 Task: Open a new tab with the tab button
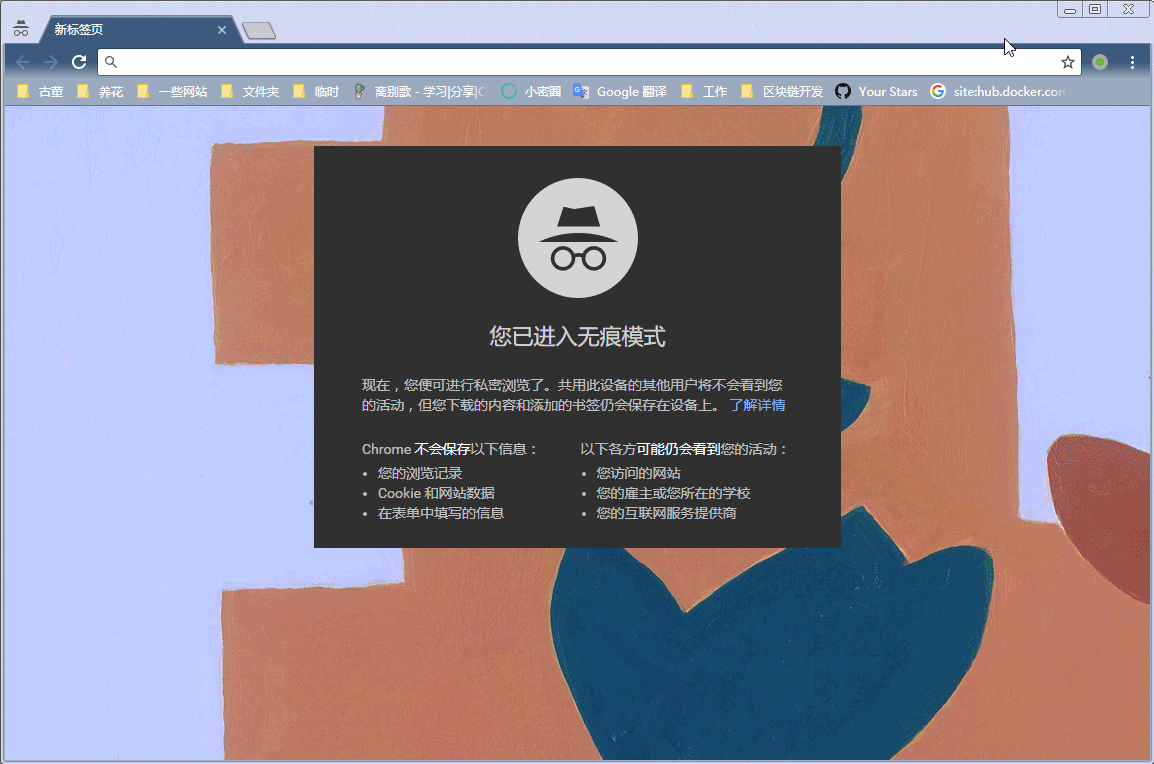click(259, 32)
